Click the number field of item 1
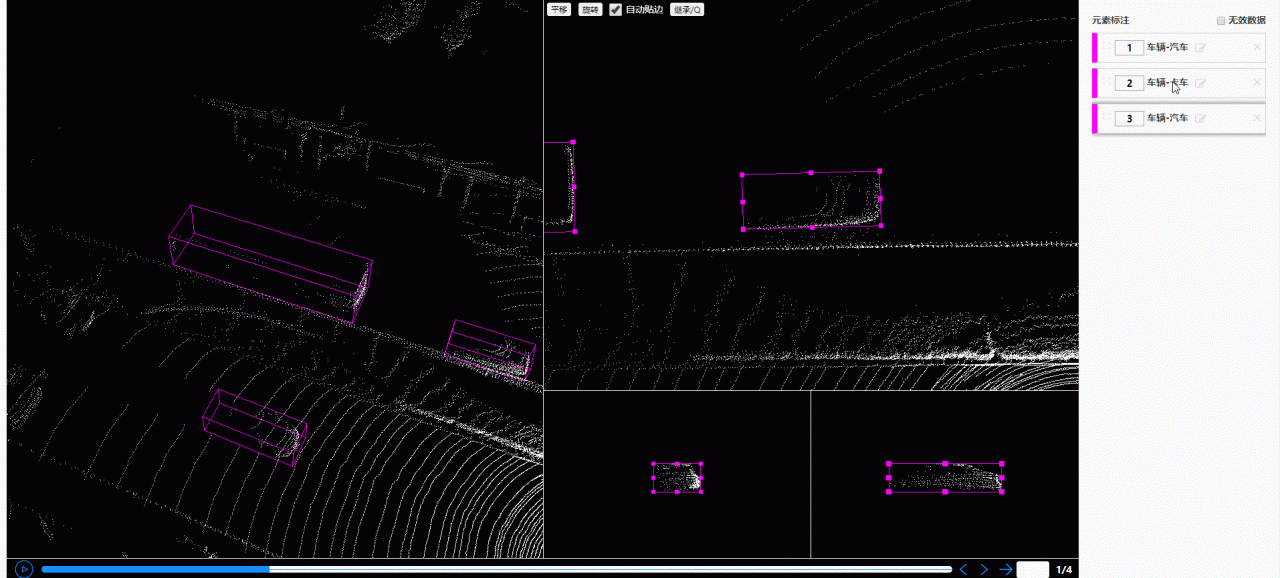 [x=1129, y=47]
